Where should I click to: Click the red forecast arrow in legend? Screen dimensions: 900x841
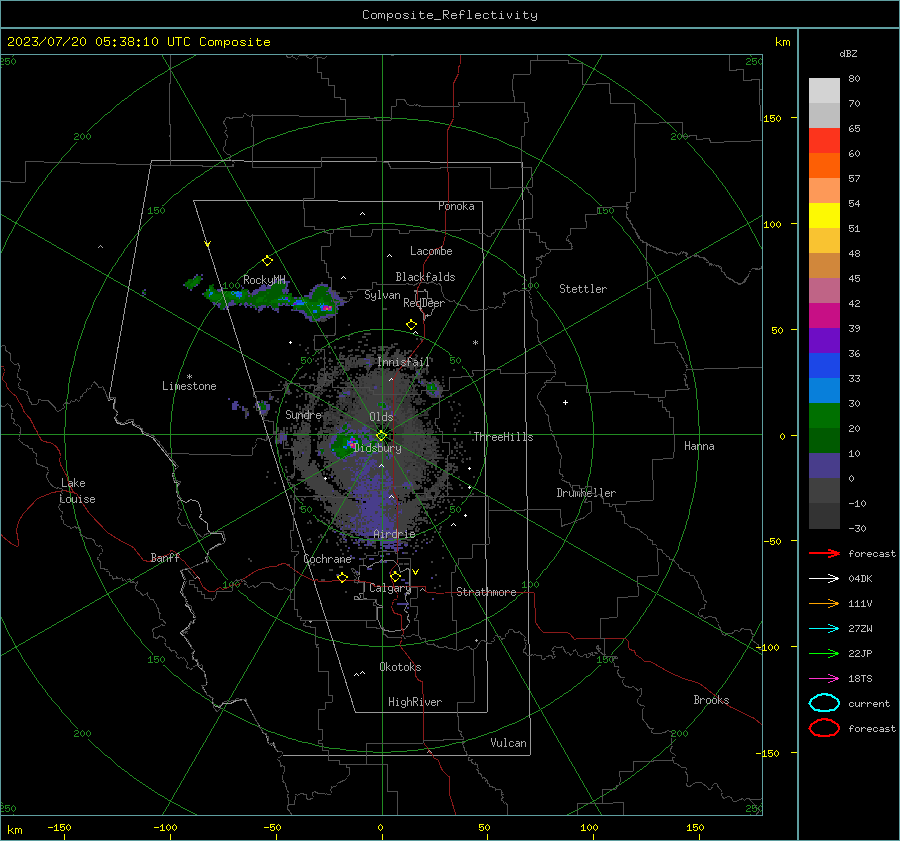tap(824, 553)
